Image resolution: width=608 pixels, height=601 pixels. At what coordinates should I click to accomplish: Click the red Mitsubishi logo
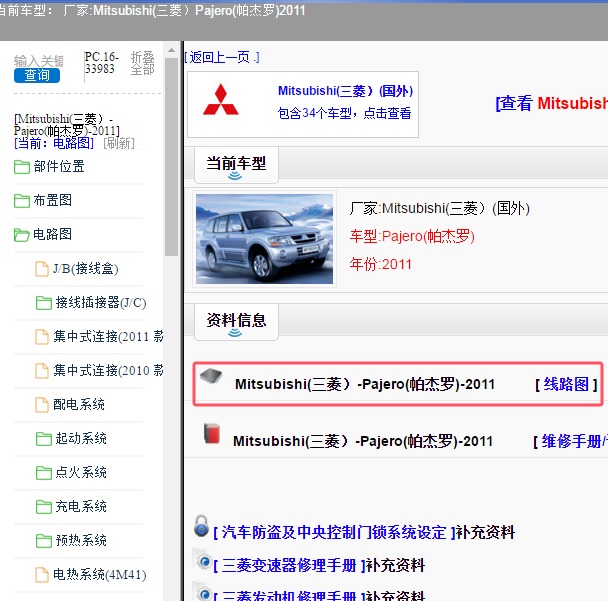221,100
